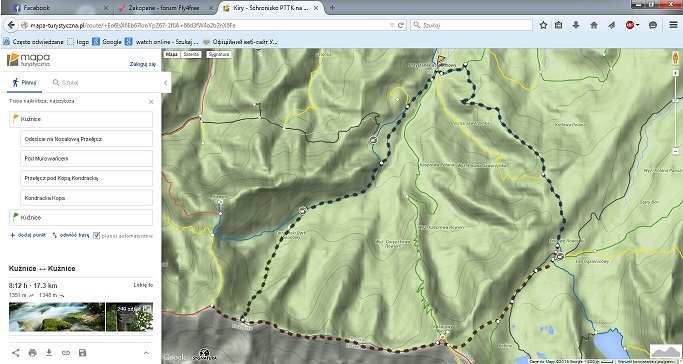This screenshot has width=683, height=364.
Task: Open bookmarks list clipboard icon
Action: pos(558,25)
